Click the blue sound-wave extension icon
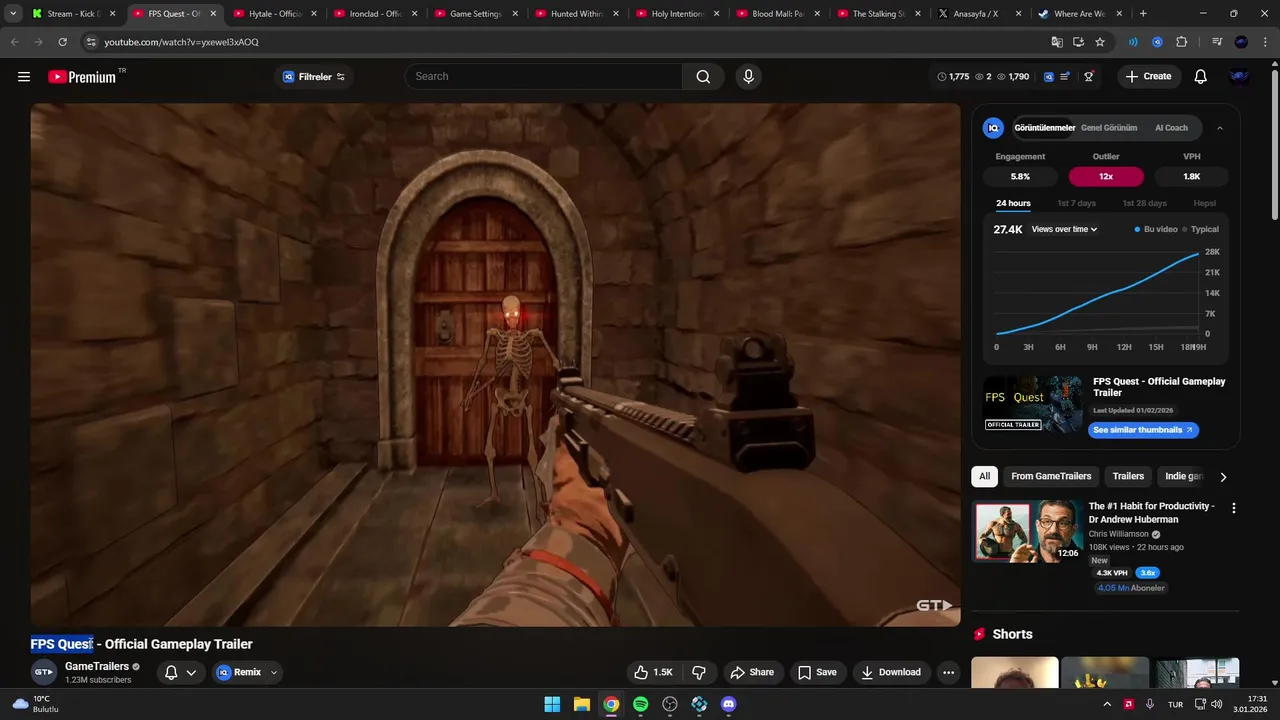Screen dimensions: 1280x720 coord(1133,42)
